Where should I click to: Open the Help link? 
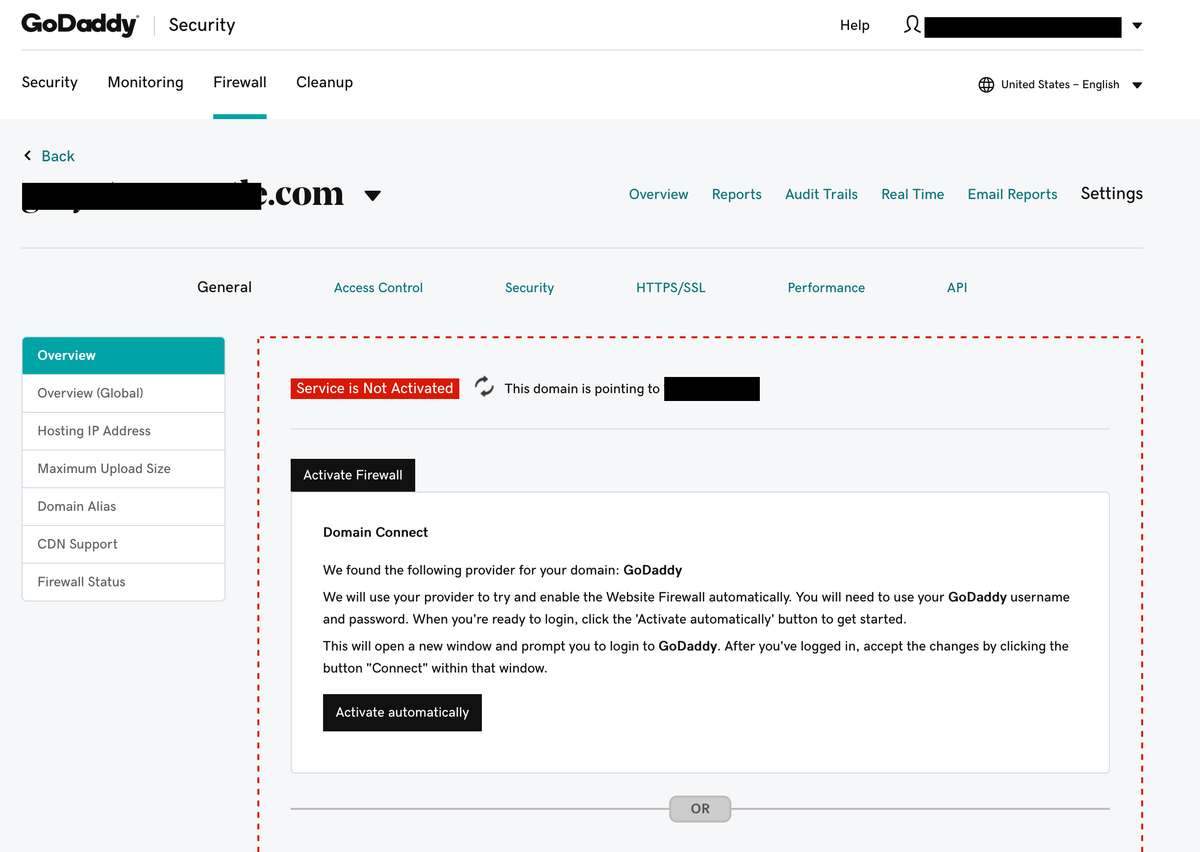[x=854, y=26]
